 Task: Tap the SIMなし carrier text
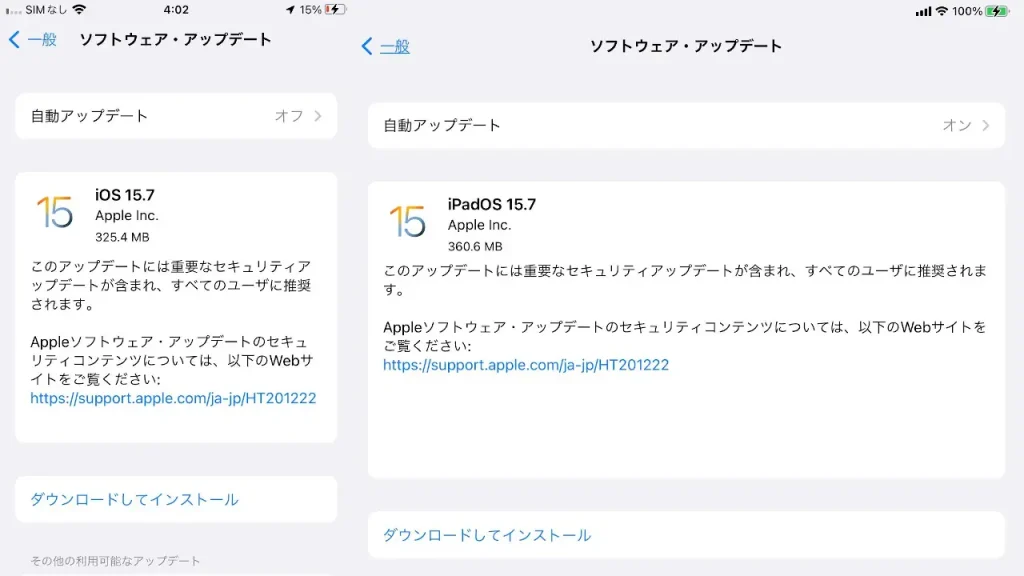46,10
